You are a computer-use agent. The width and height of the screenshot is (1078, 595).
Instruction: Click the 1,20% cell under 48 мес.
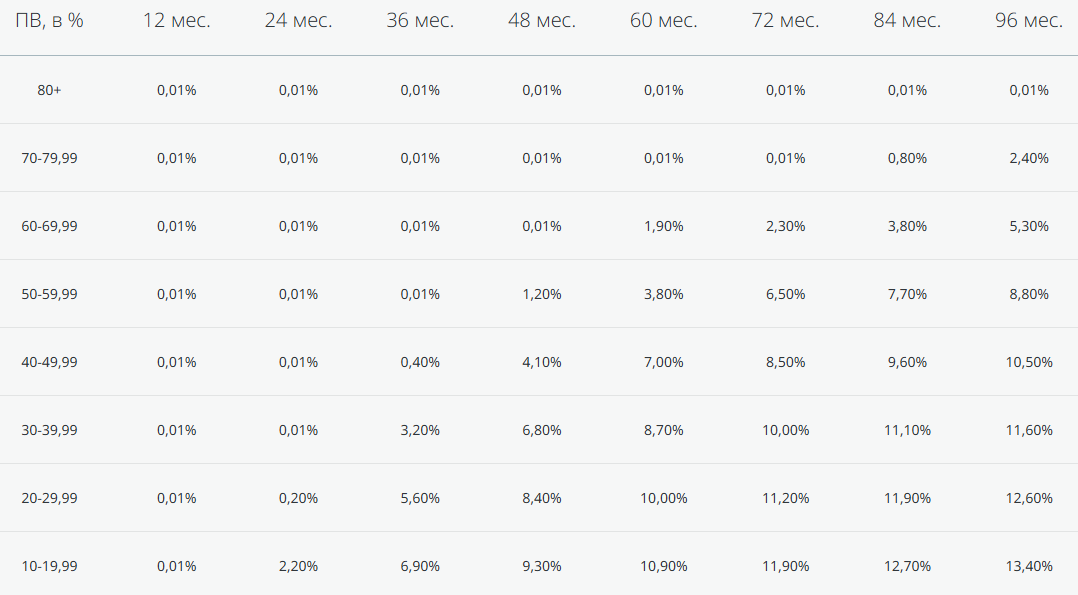pyautogui.click(x=542, y=294)
